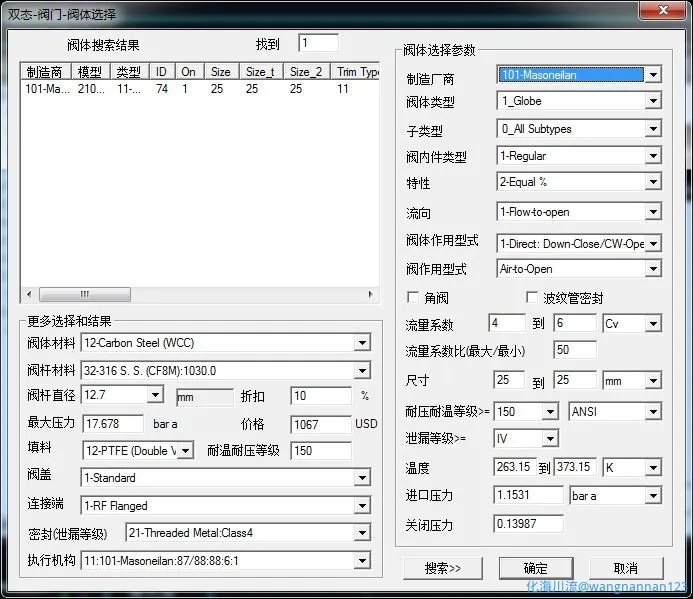Screen dimensions: 693x599
Task: Open the 填料 PTFE dropdown
Action: [x=186, y=451]
